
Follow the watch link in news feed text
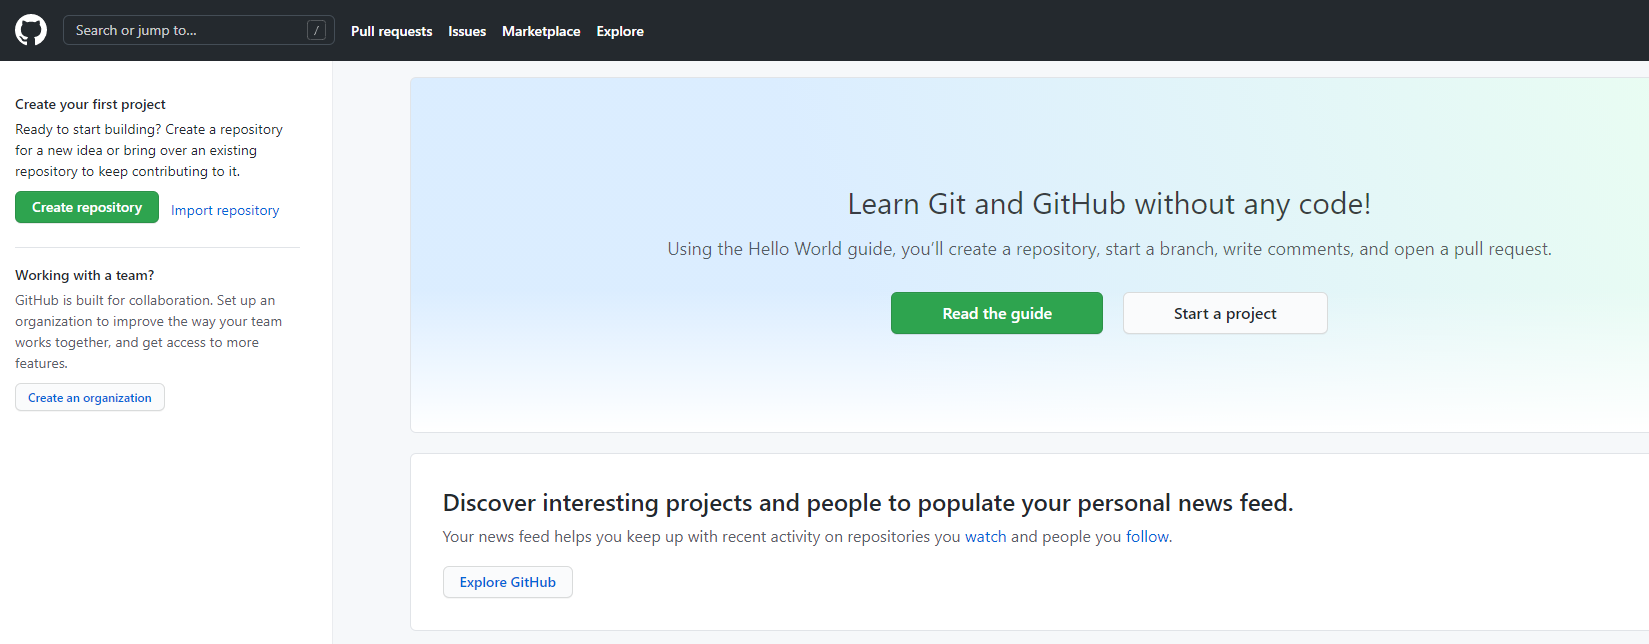point(985,537)
